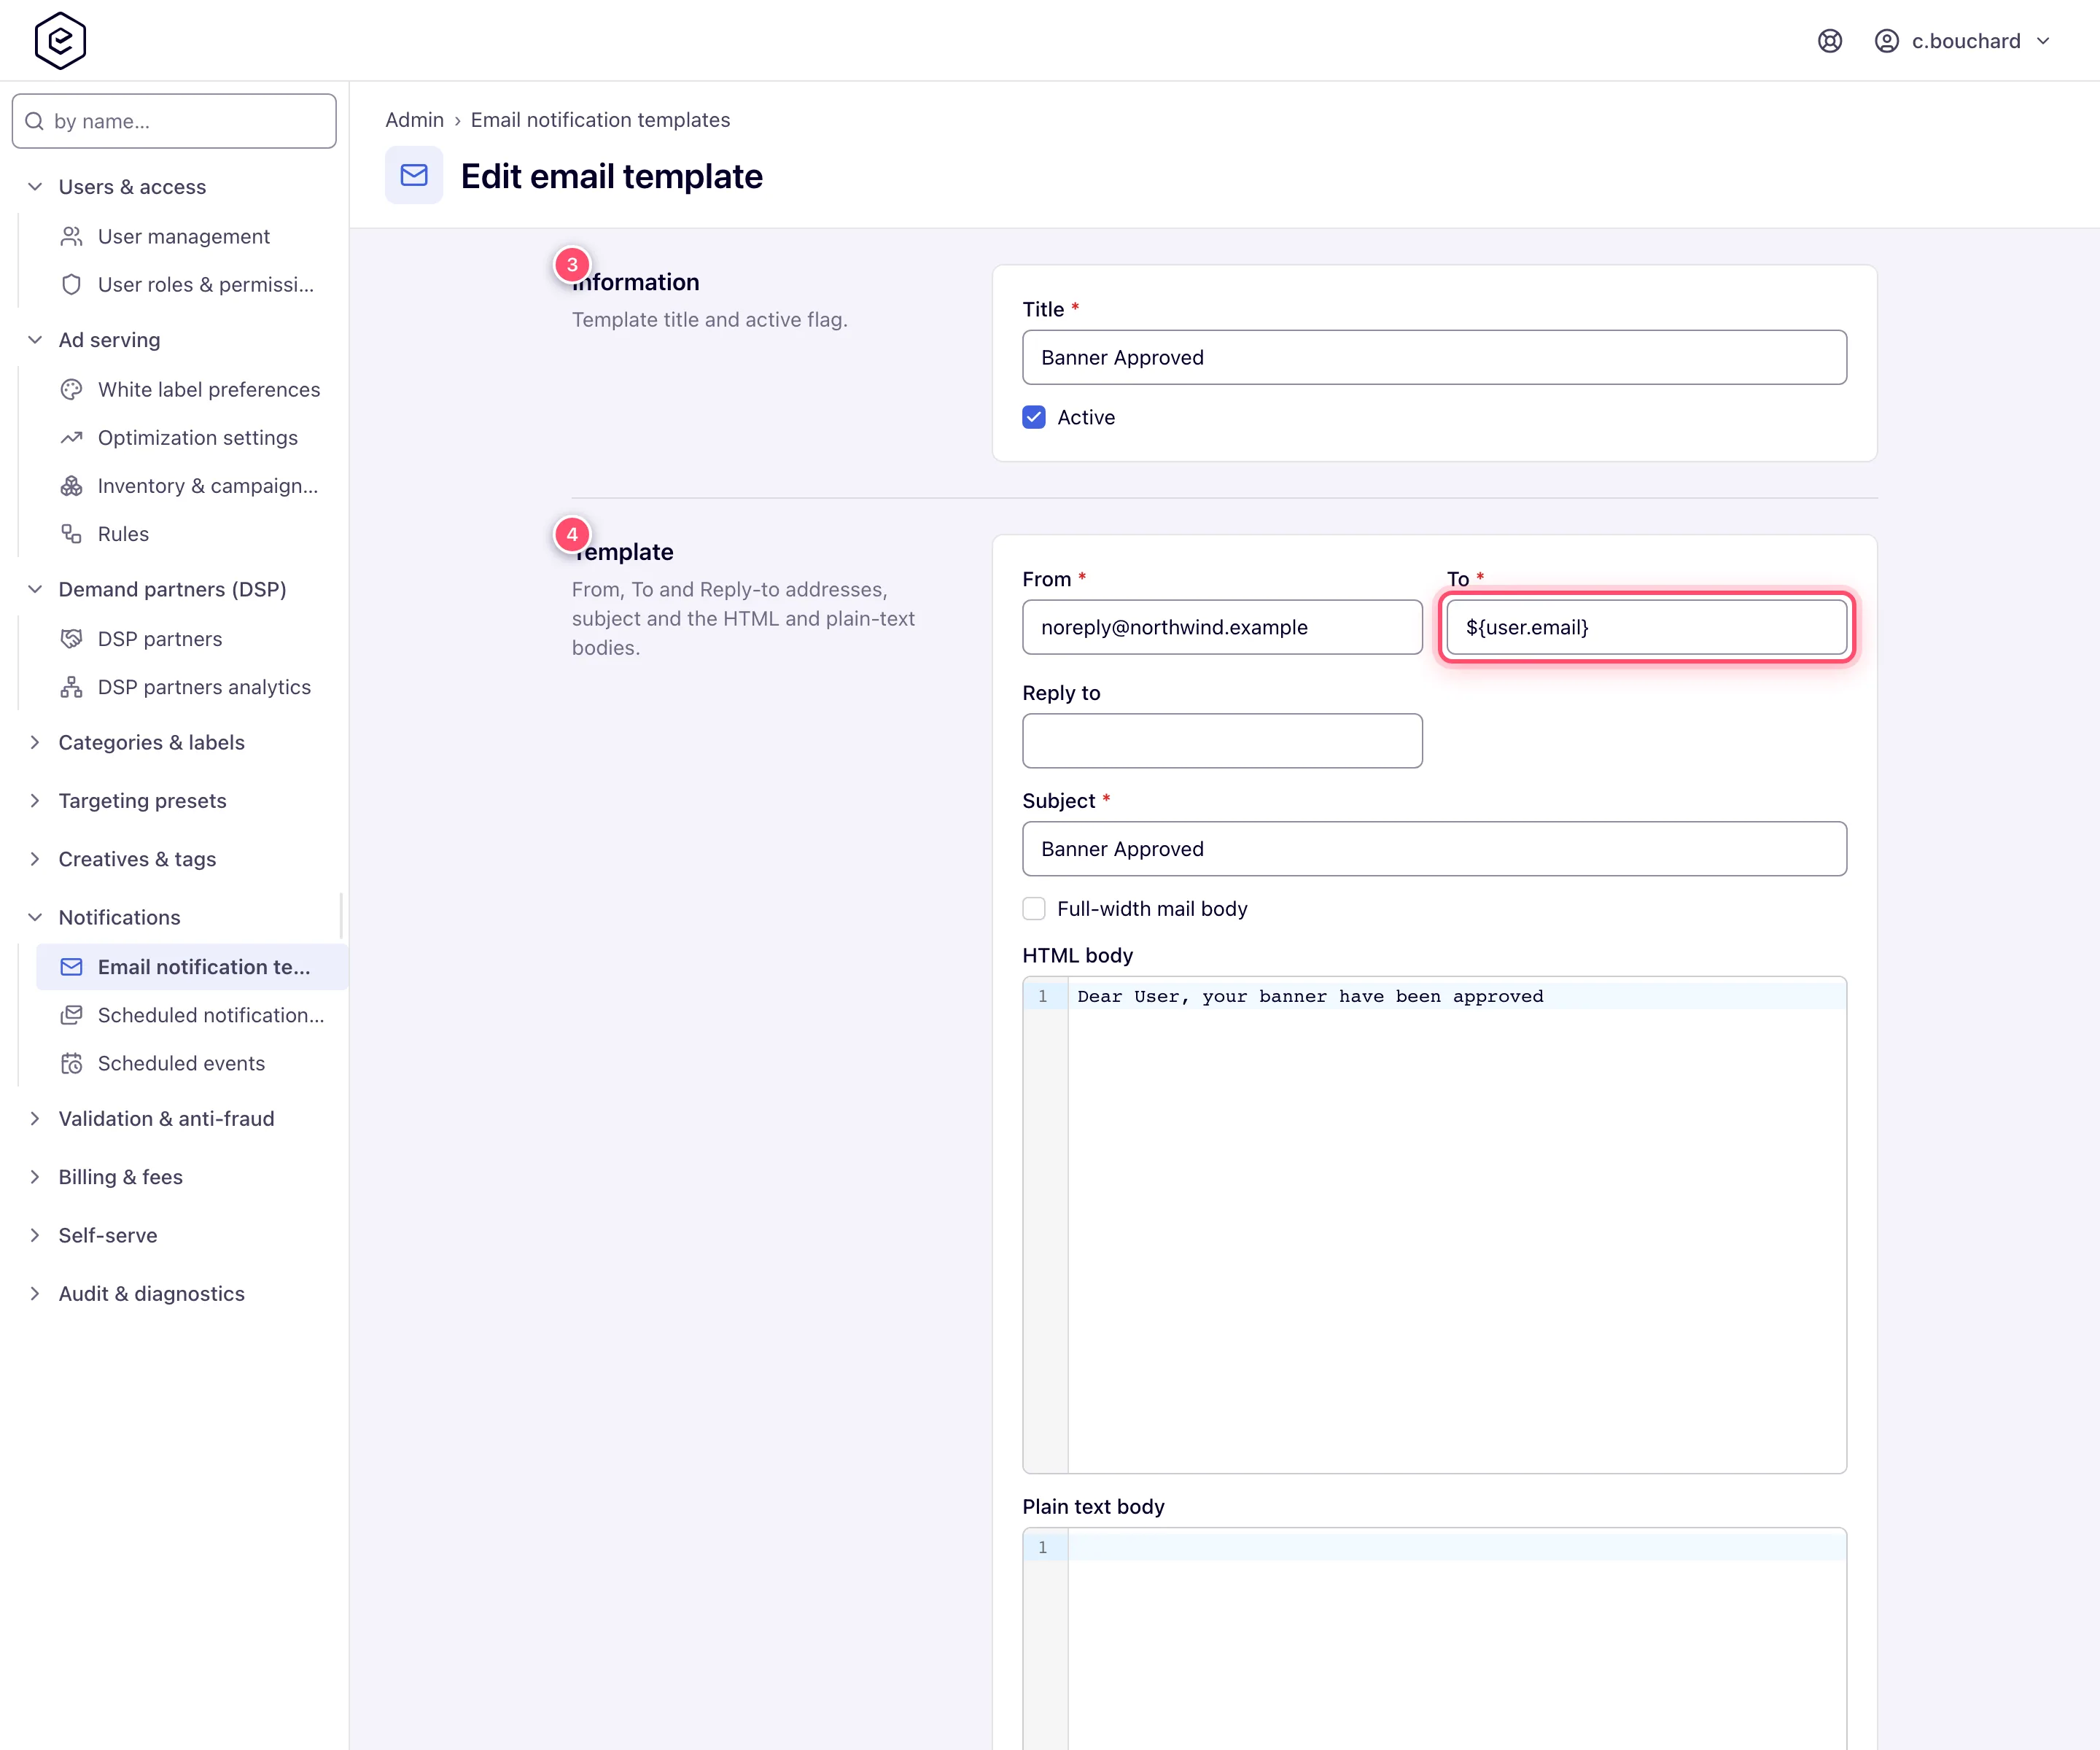
Task: Click the envelope icon beside Edit email template
Action: [414, 175]
